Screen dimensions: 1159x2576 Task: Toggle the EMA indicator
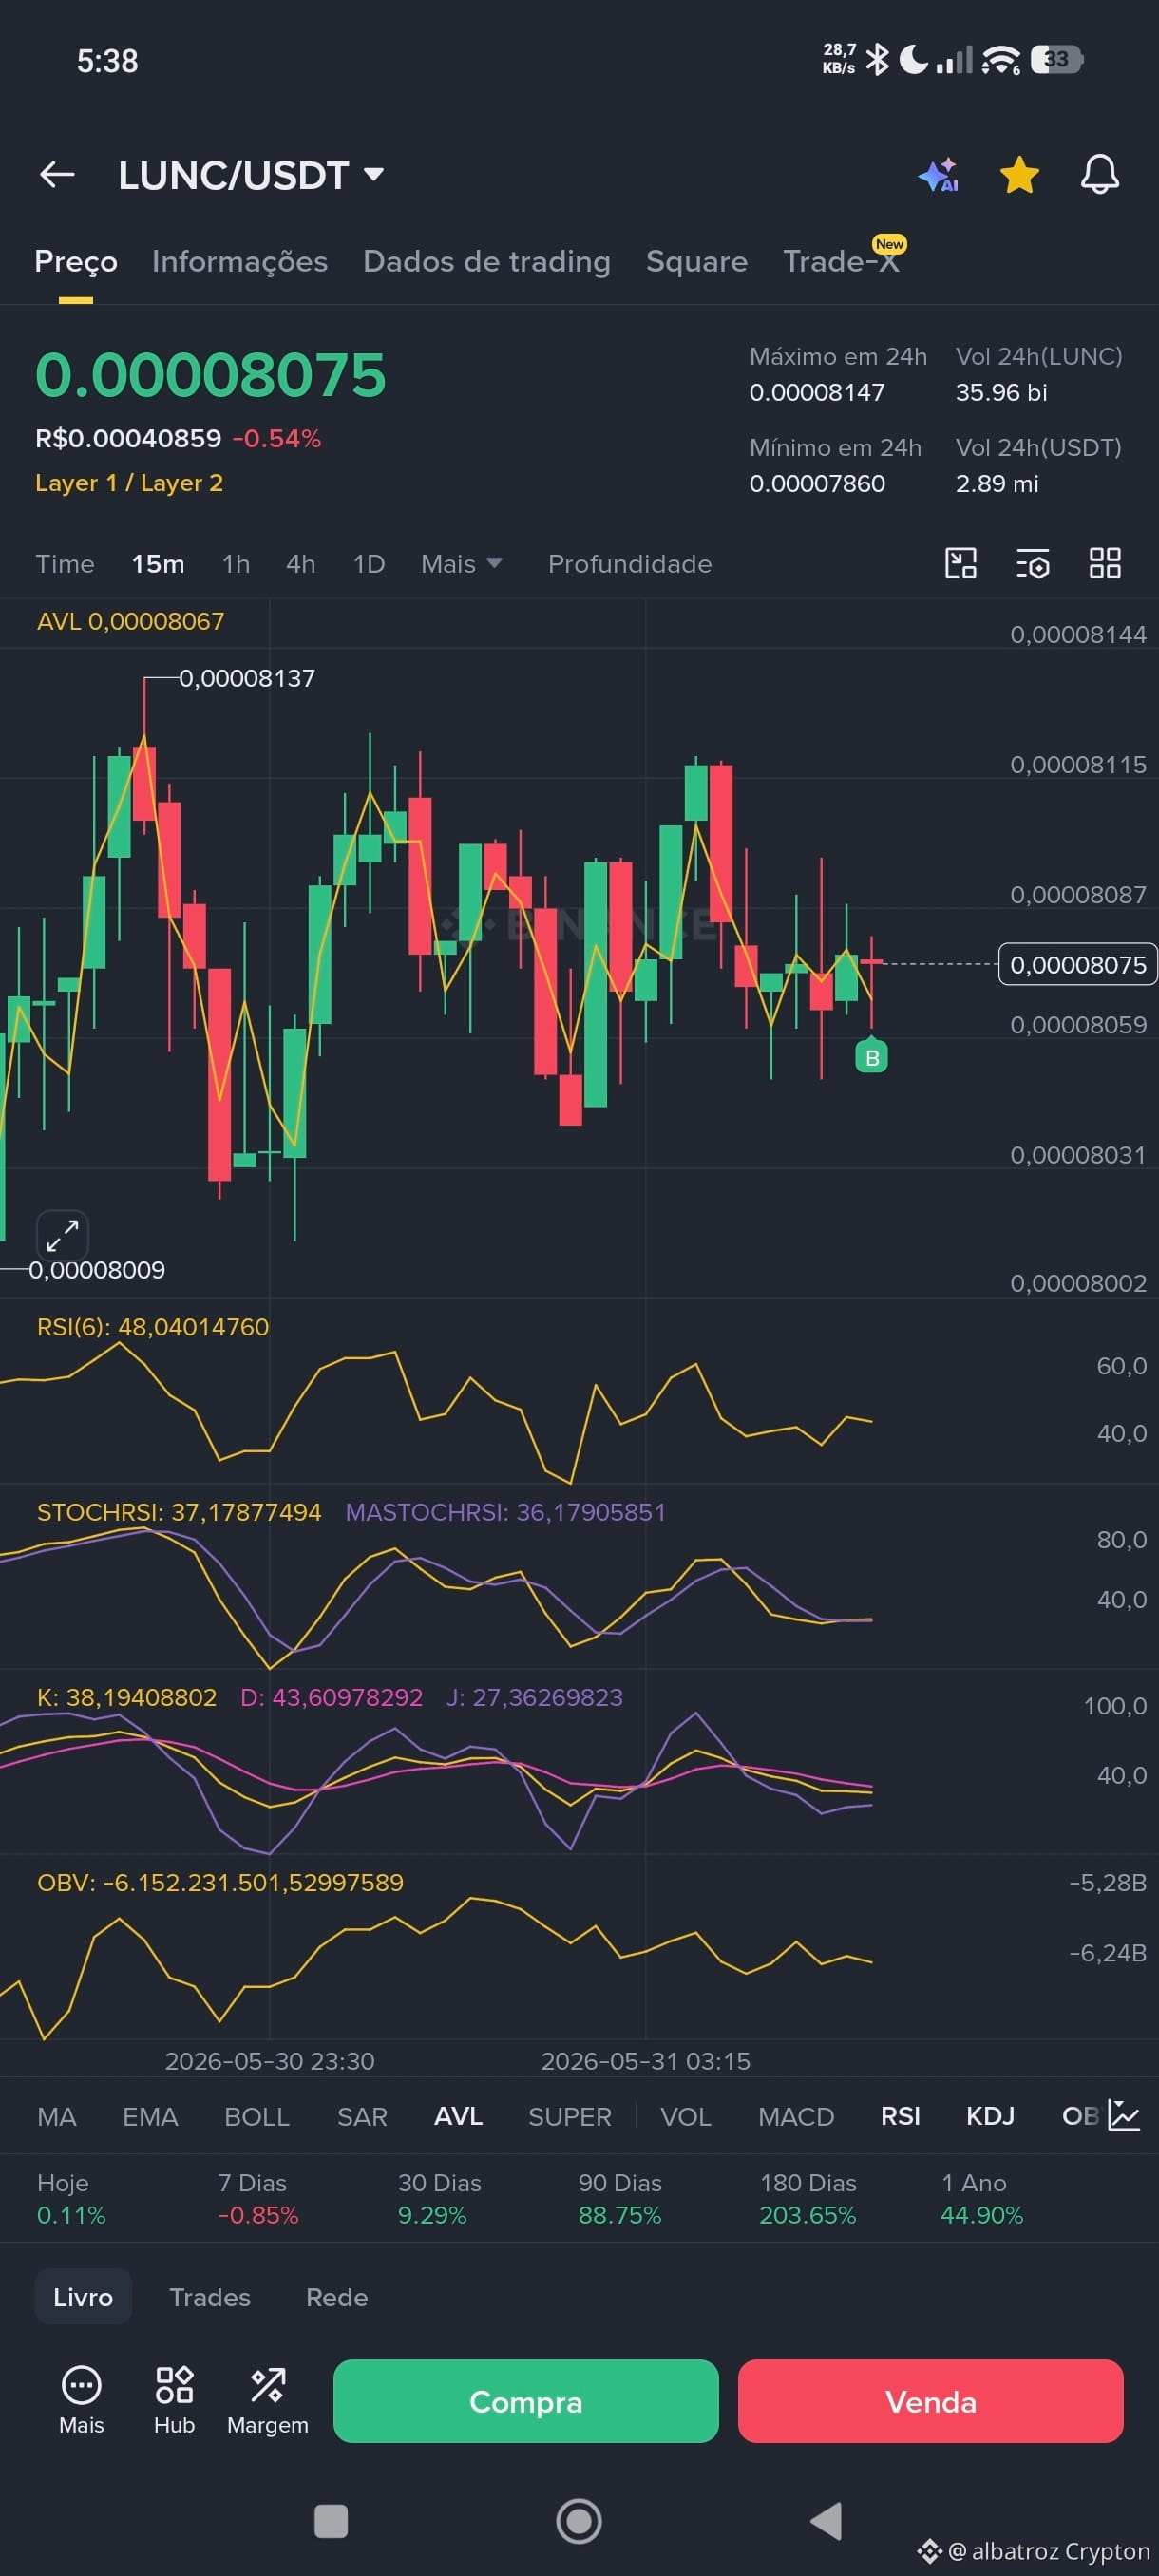pyautogui.click(x=150, y=2117)
